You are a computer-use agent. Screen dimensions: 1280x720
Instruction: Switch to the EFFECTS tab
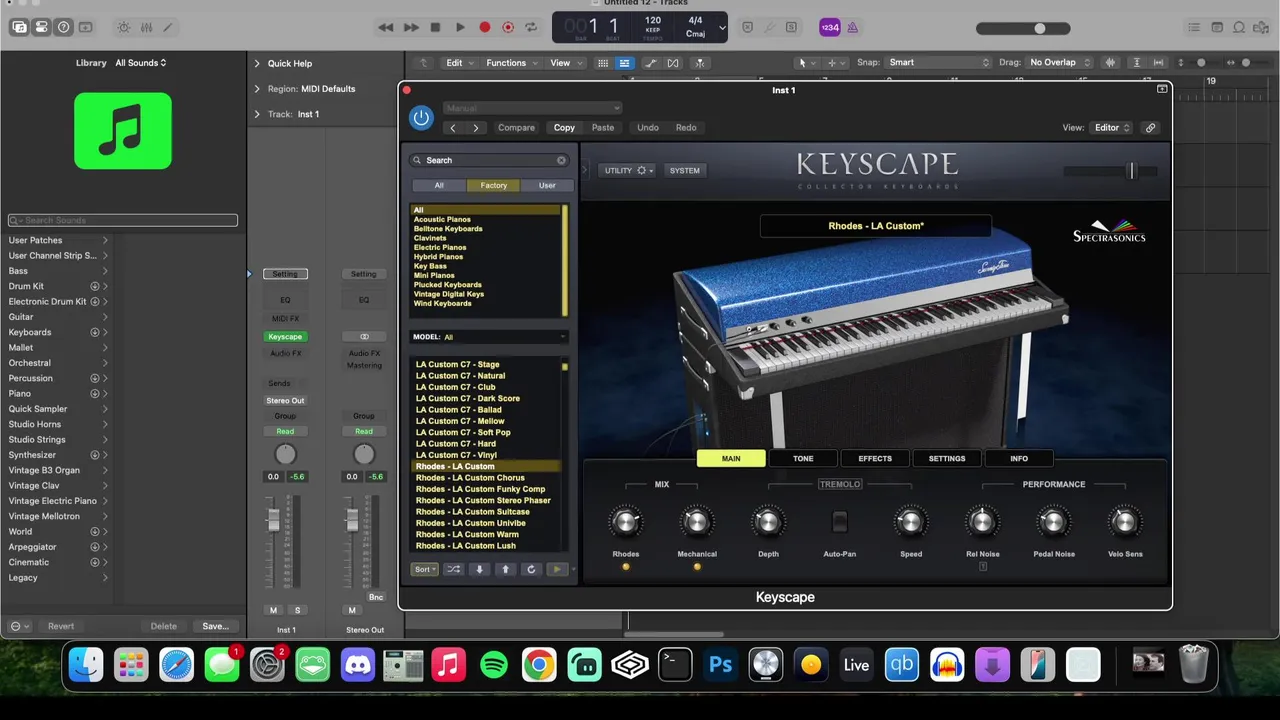click(875, 459)
